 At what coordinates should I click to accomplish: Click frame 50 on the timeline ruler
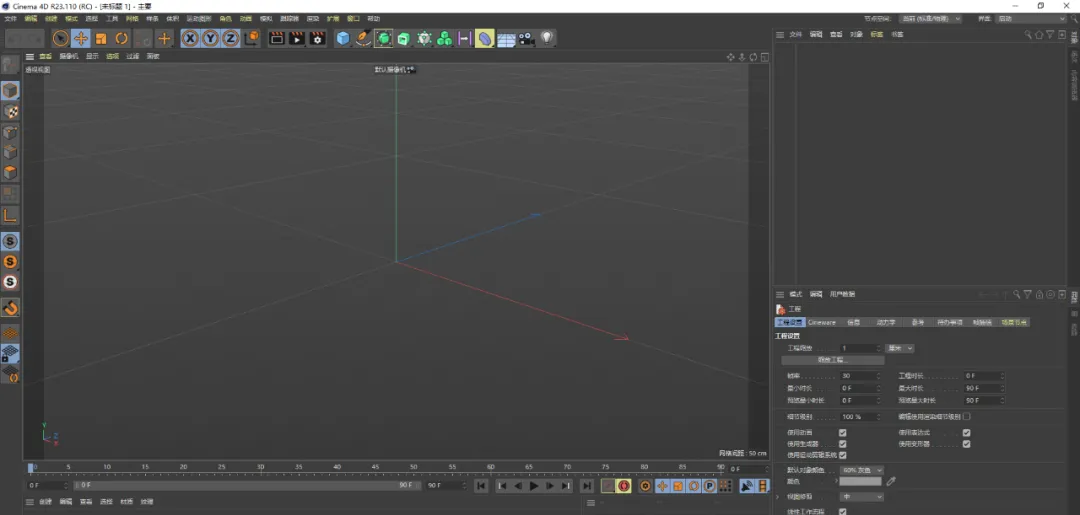(414, 467)
